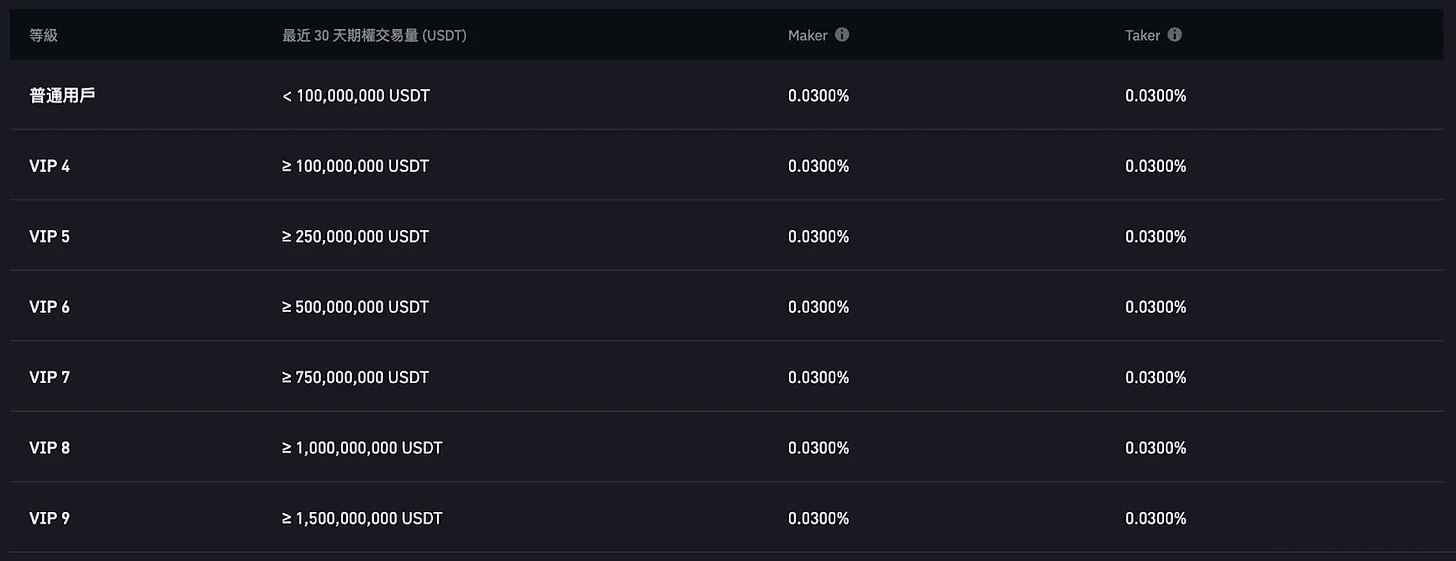This screenshot has width=1456, height=561.
Task: Select the < 100,000,000 USDT volume cell
Action: tap(356, 96)
